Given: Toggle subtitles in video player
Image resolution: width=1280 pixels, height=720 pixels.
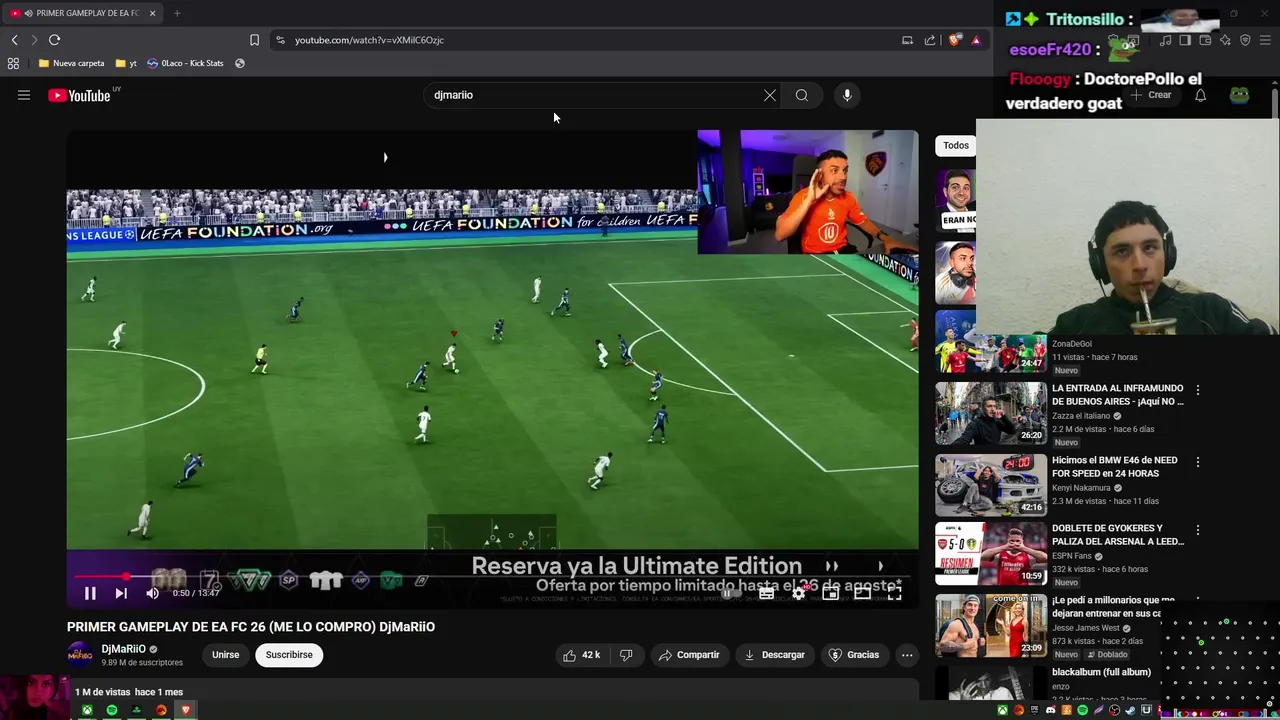Looking at the screenshot, I should click(766, 593).
